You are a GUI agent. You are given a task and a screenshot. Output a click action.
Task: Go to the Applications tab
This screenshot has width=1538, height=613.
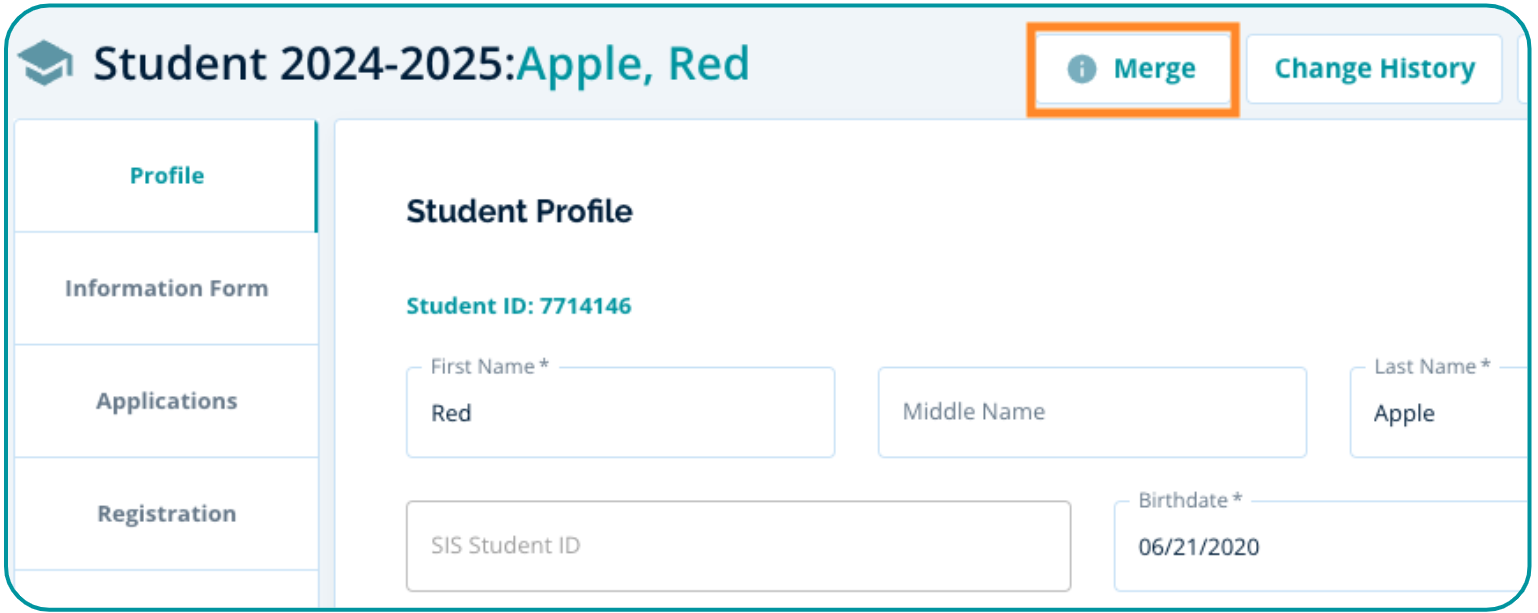tap(166, 401)
